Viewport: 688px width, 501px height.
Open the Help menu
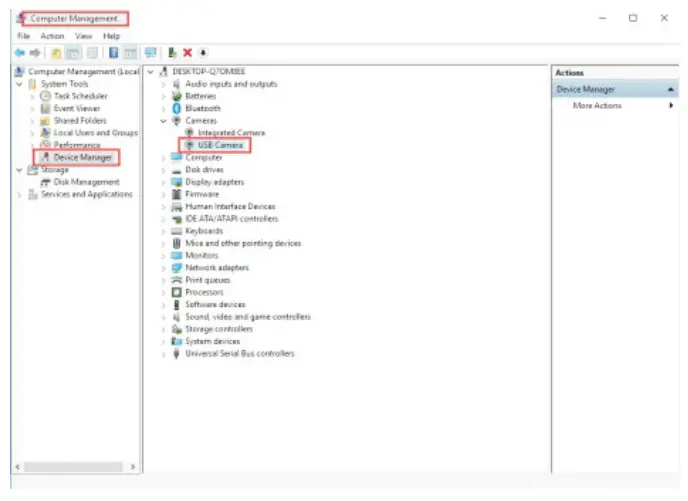pos(111,36)
